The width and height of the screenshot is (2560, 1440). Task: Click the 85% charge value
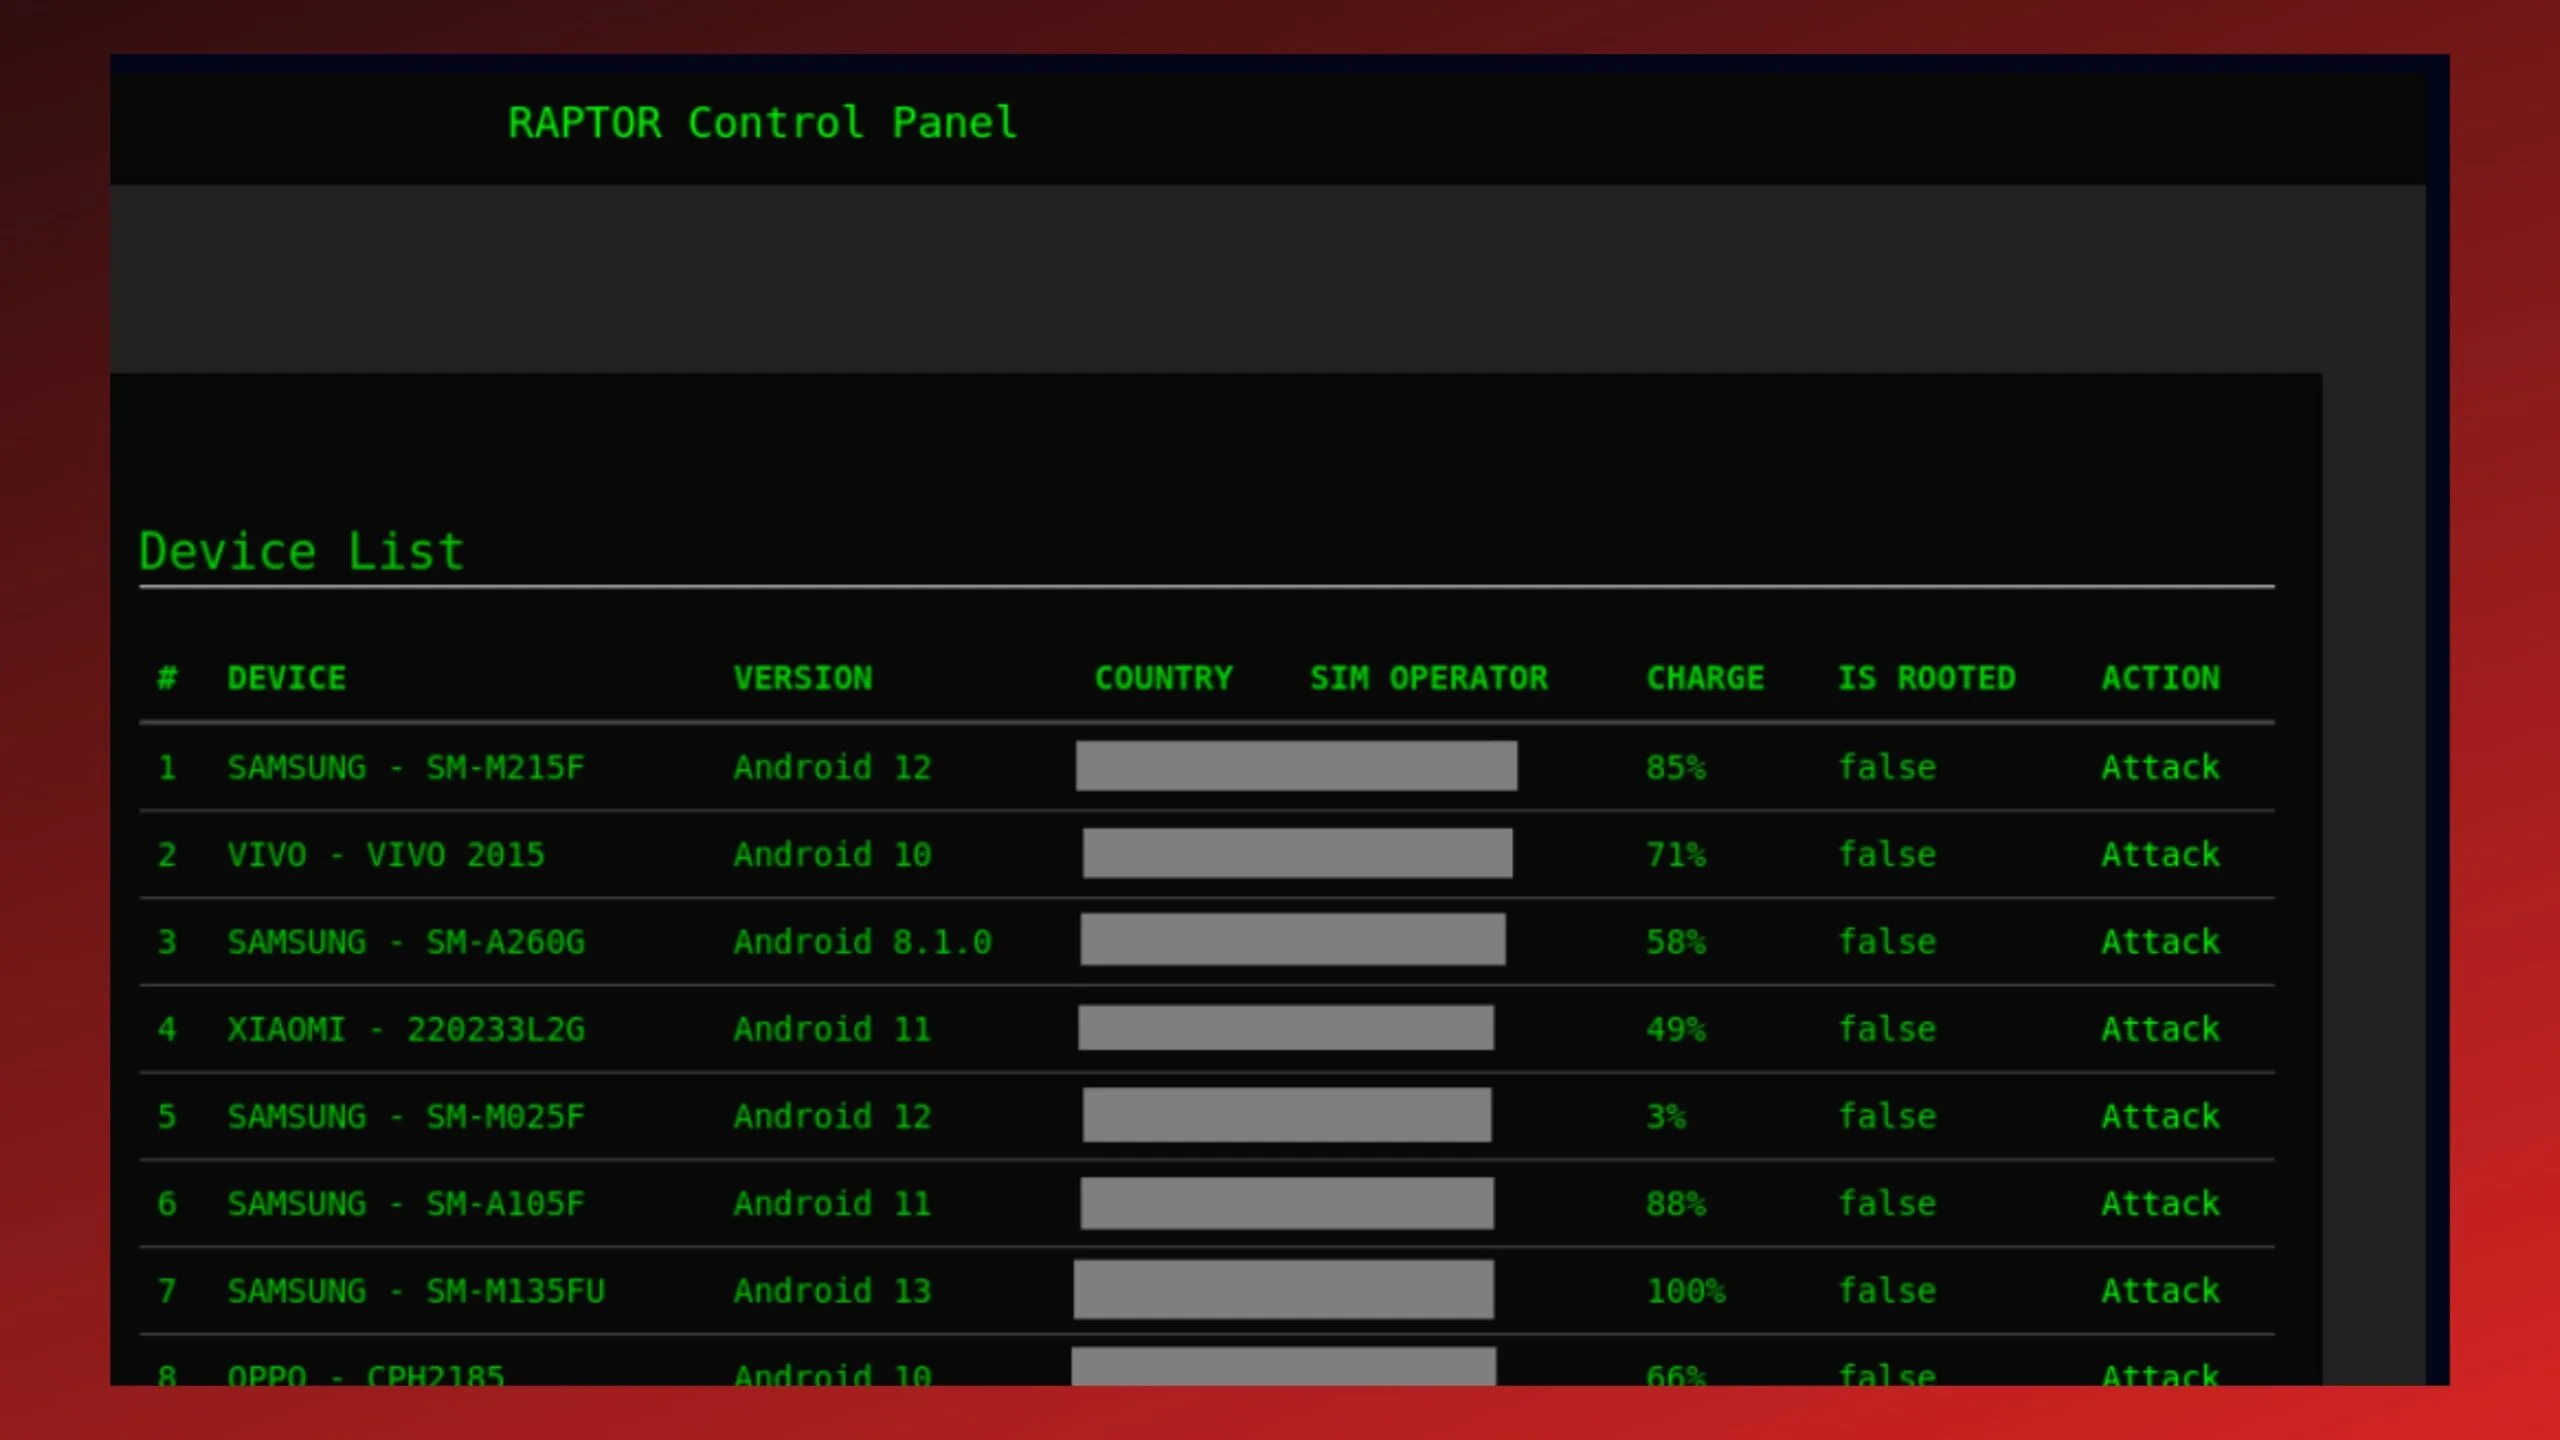coord(1676,767)
